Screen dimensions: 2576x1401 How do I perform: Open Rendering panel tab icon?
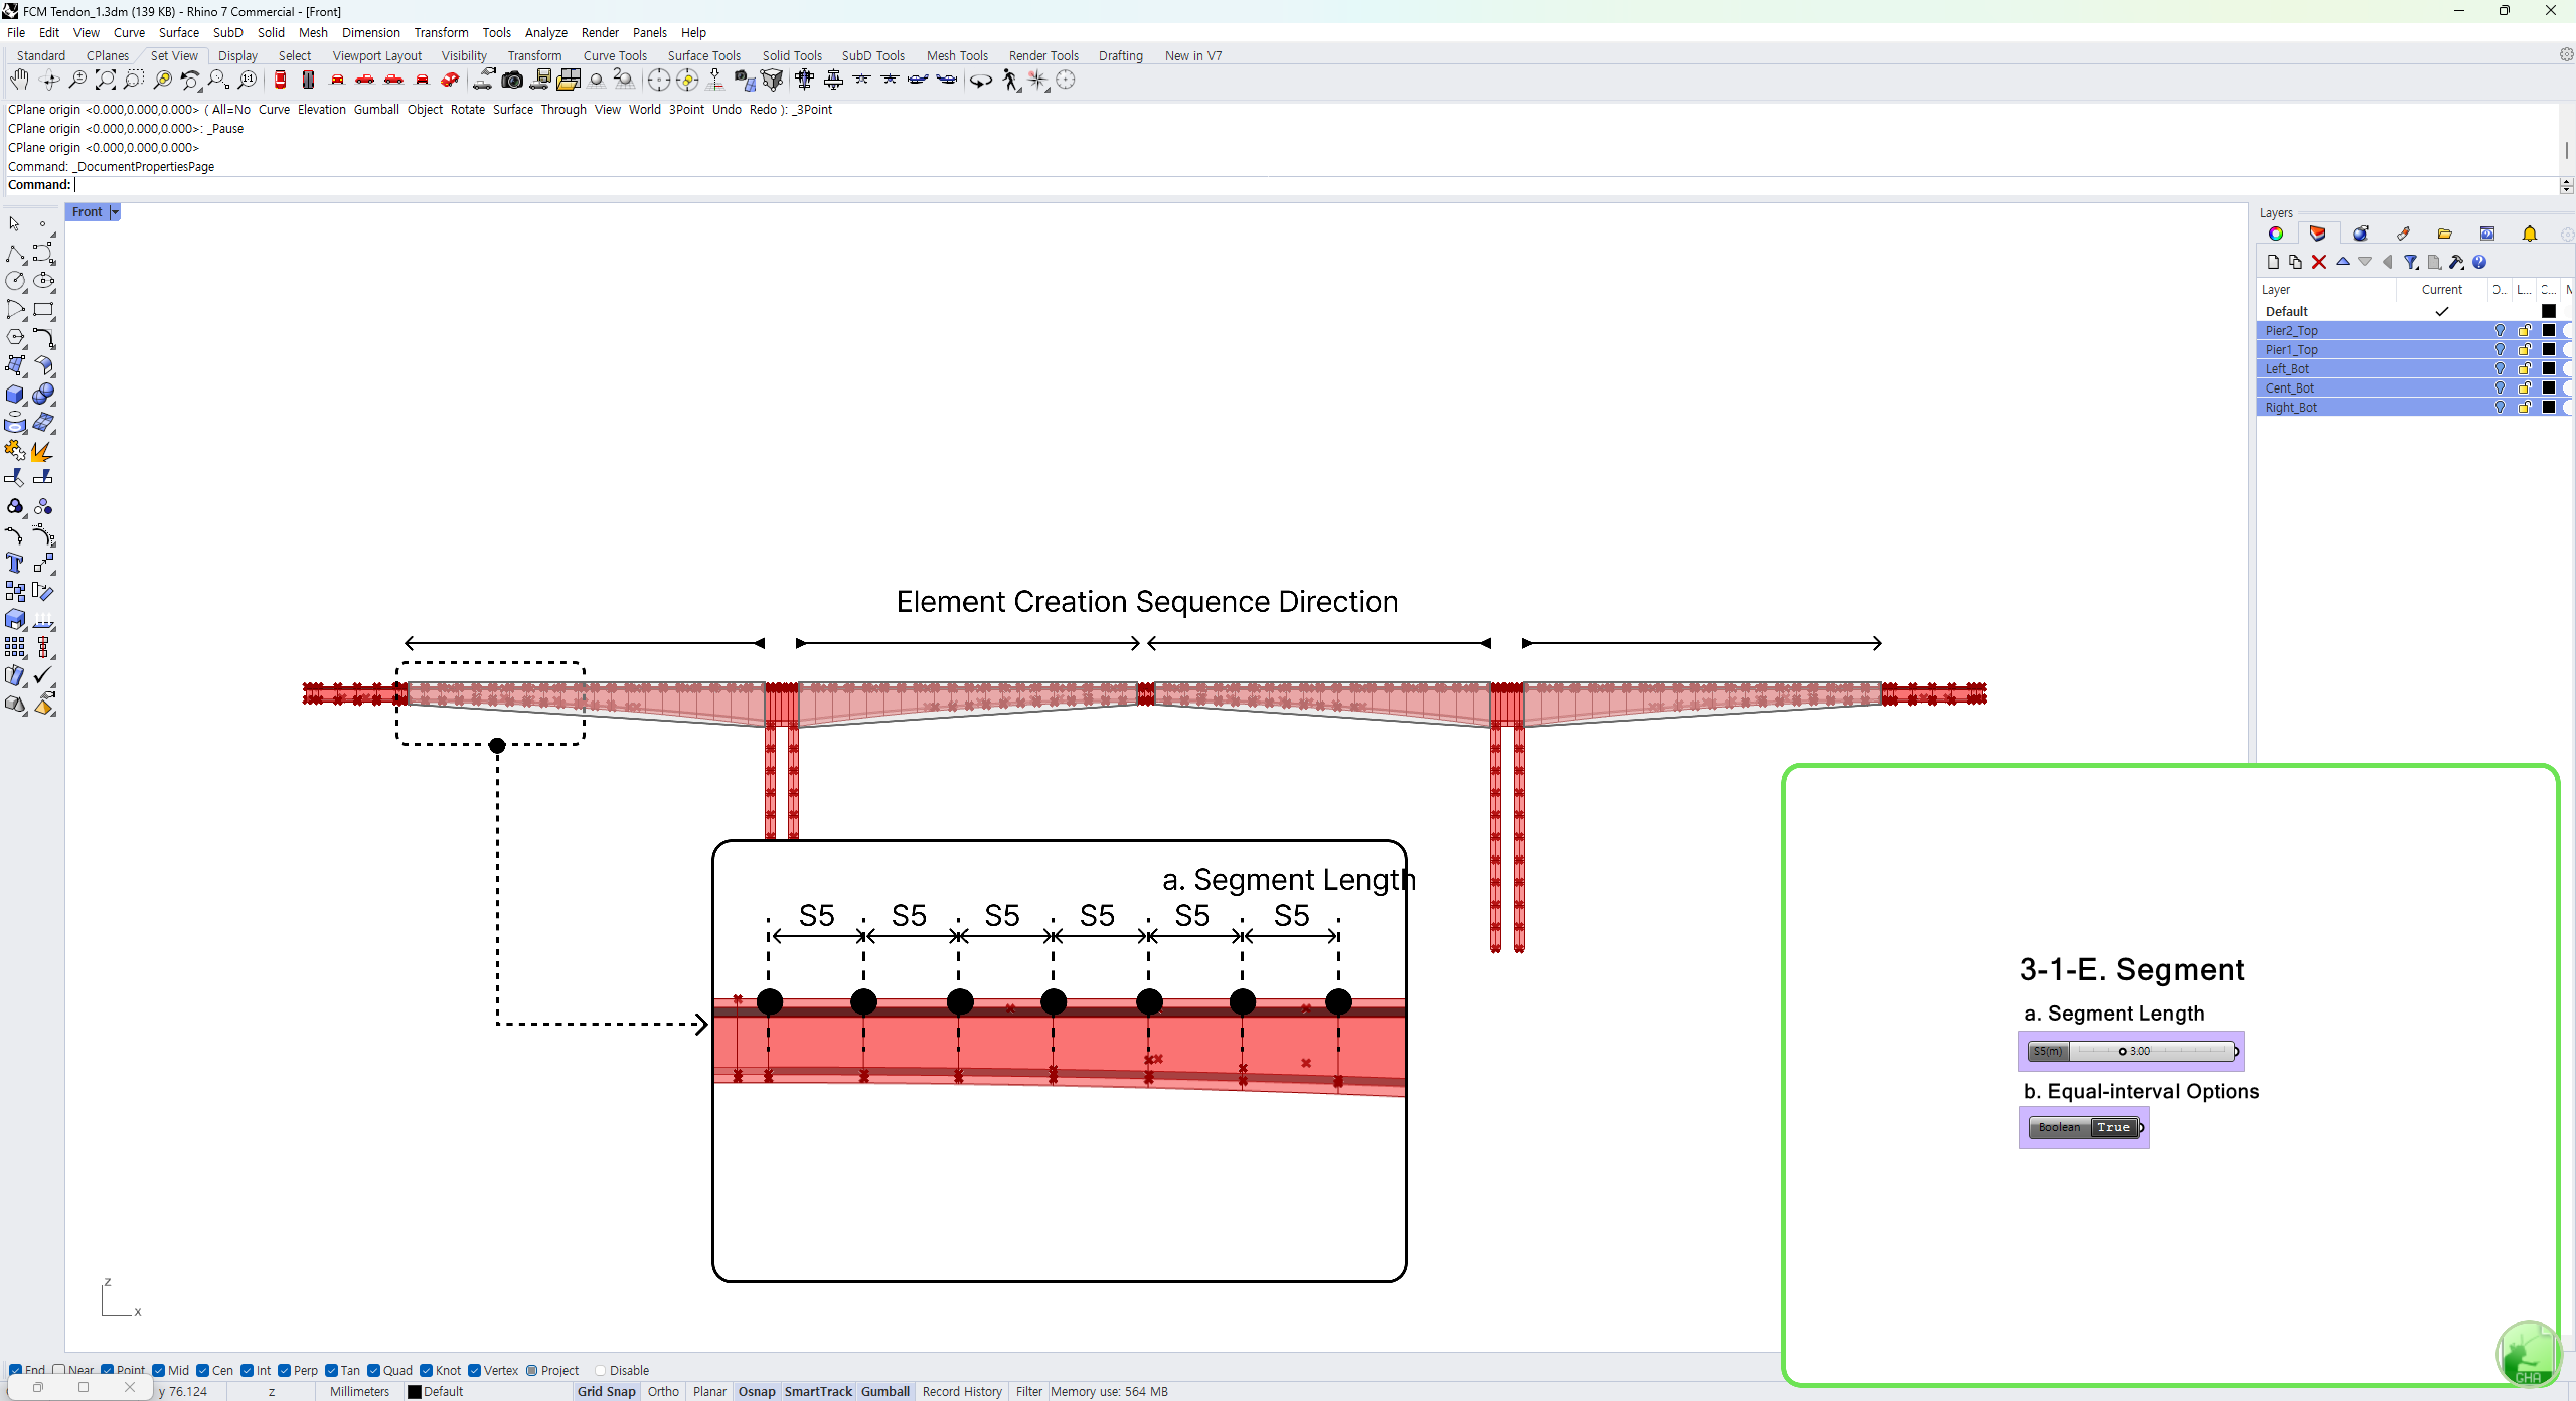coord(2360,234)
